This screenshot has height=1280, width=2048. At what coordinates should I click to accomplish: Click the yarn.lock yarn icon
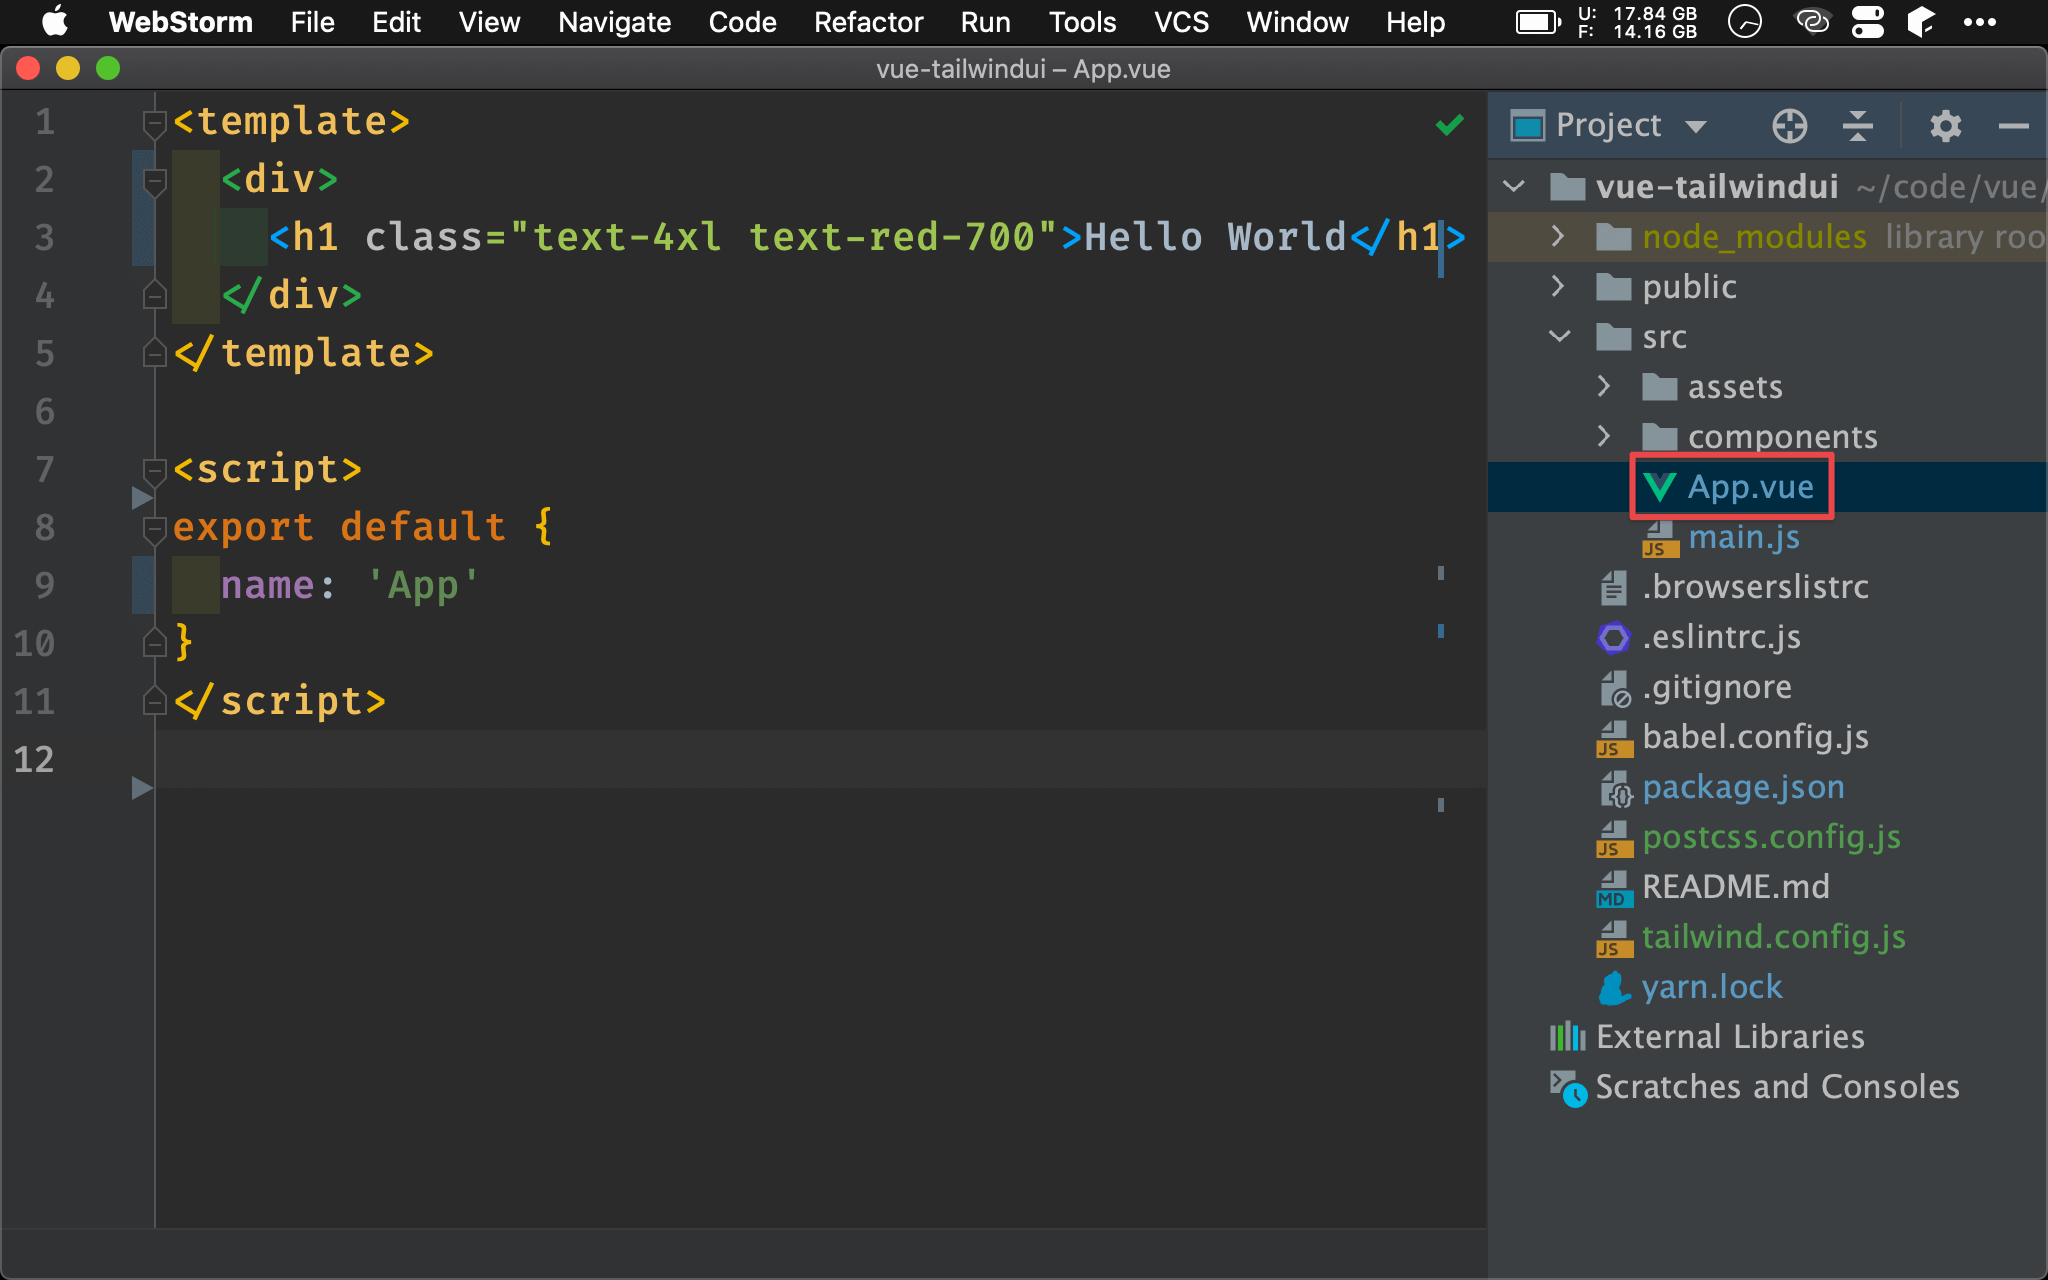click(x=1614, y=988)
